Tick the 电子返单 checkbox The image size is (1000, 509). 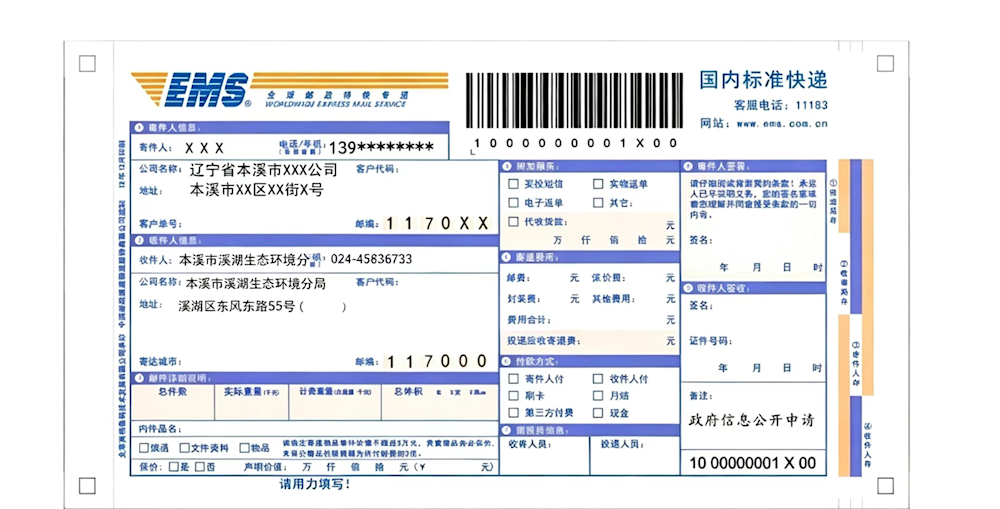(x=513, y=203)
